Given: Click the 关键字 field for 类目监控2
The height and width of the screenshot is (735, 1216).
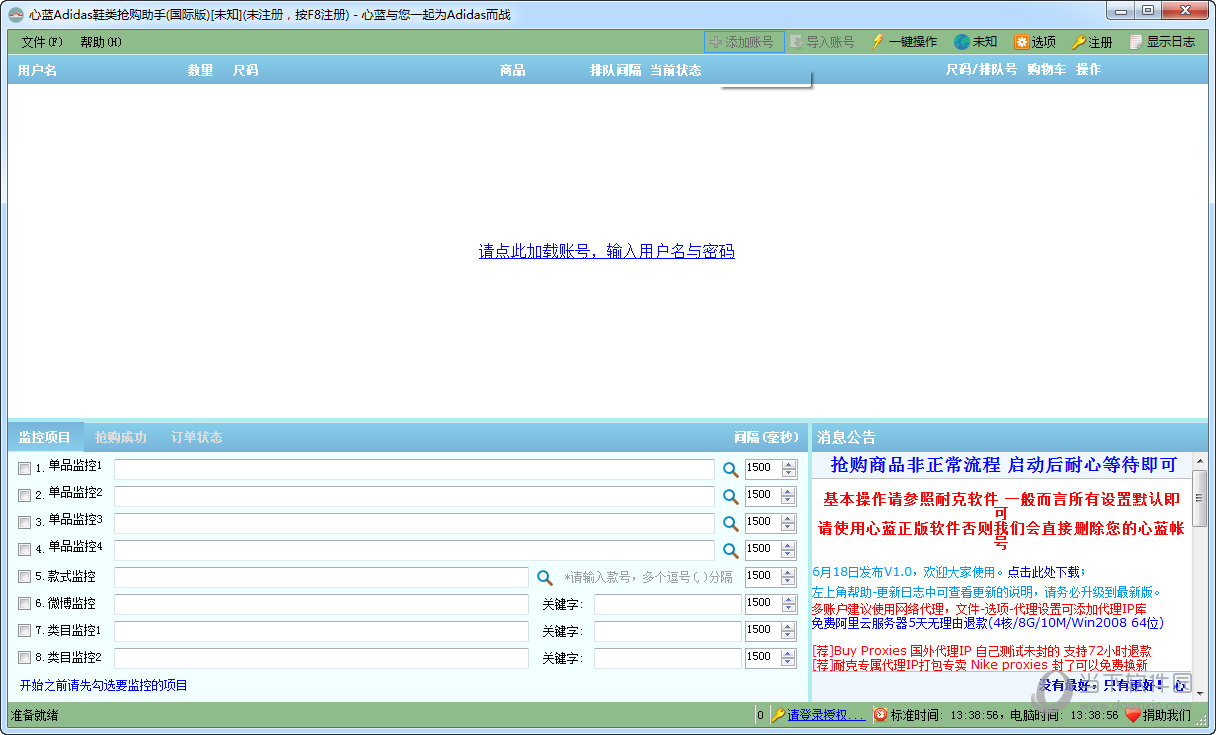Looking at the screenshot, I should coord(668,658).
